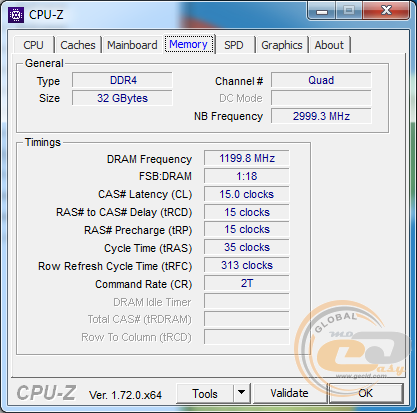Select the 32 GBytes size value

coord(122,98)
